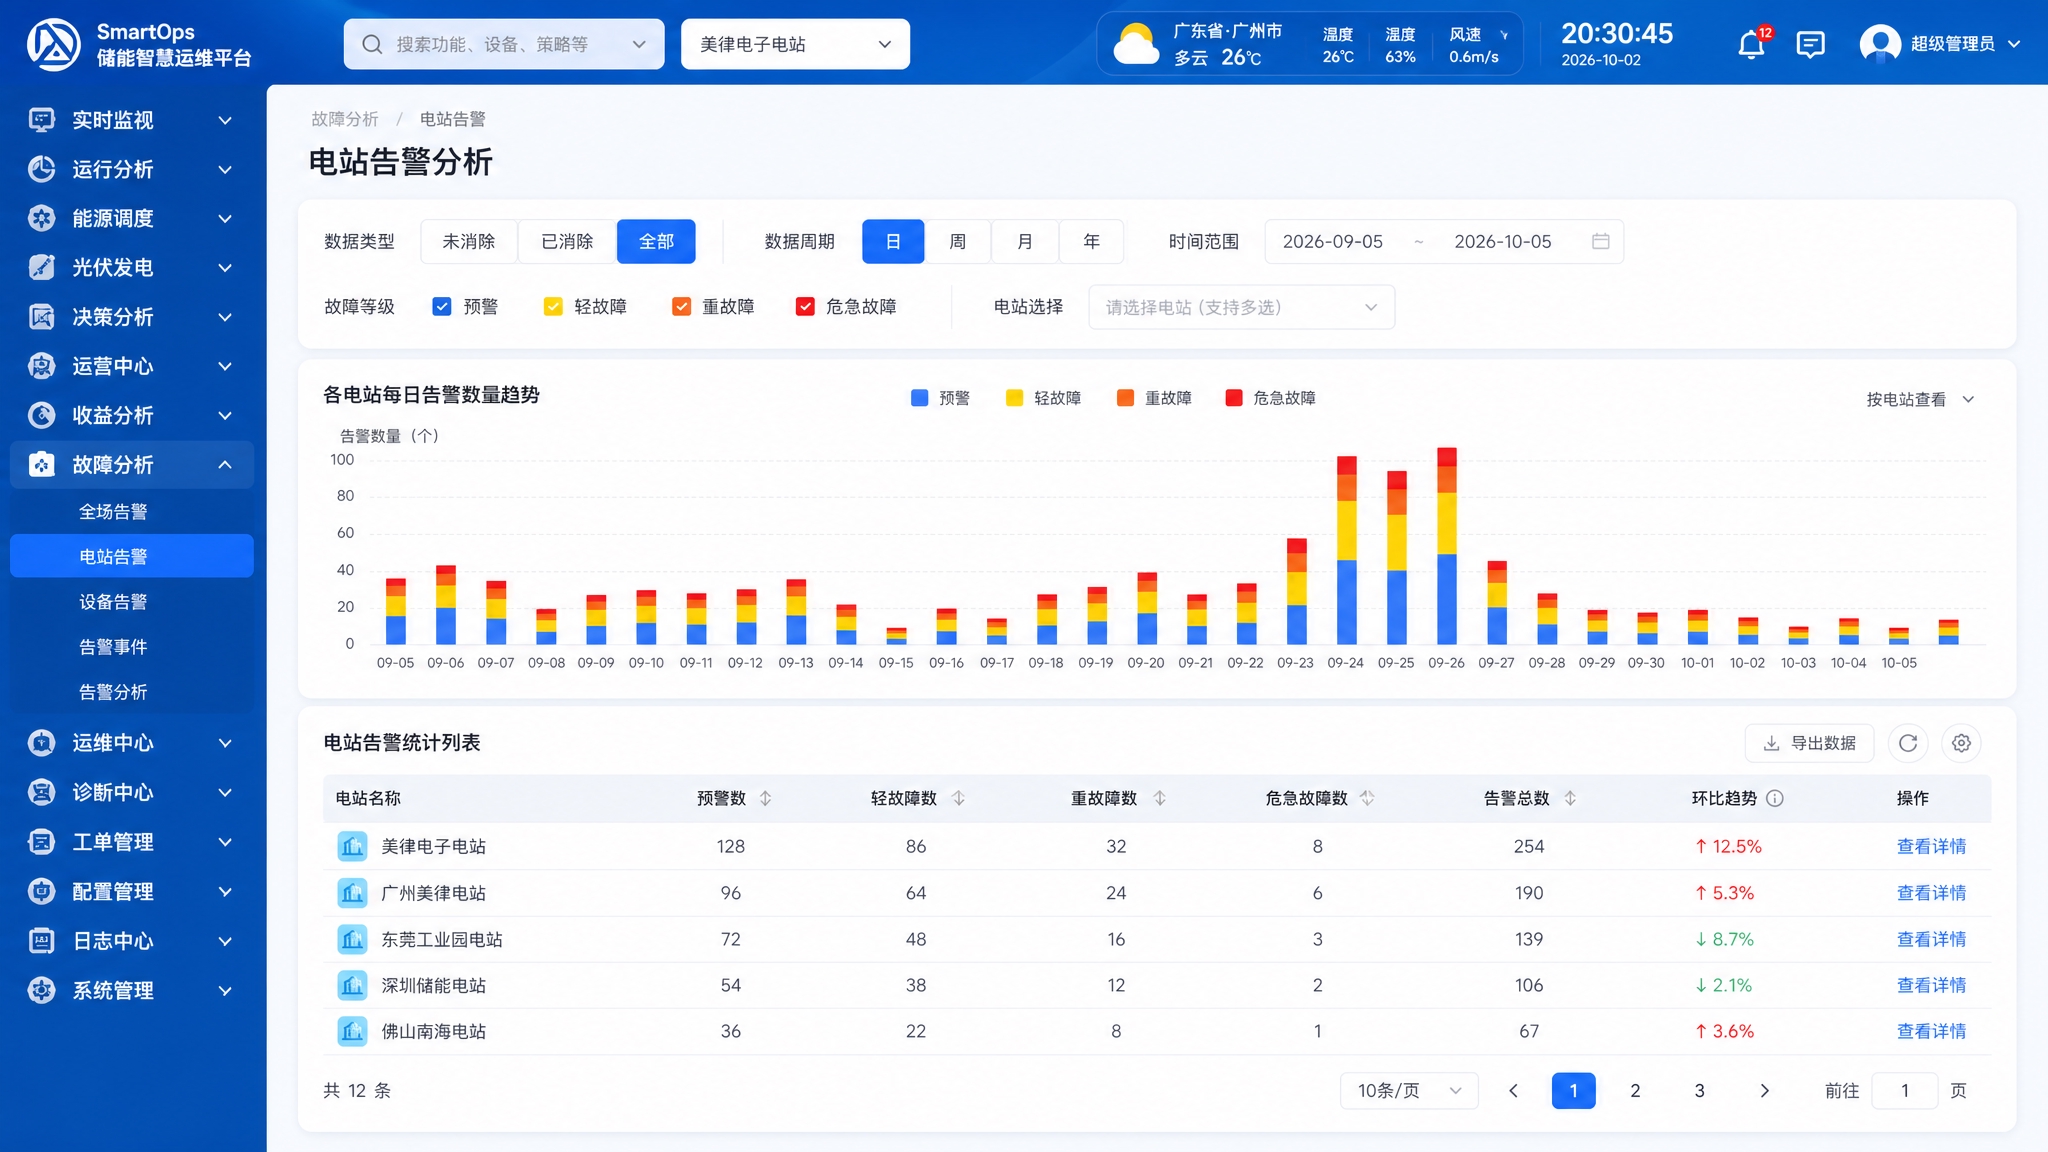
Task: Click the 系统管理 sidebar icon
Action: 41,990
